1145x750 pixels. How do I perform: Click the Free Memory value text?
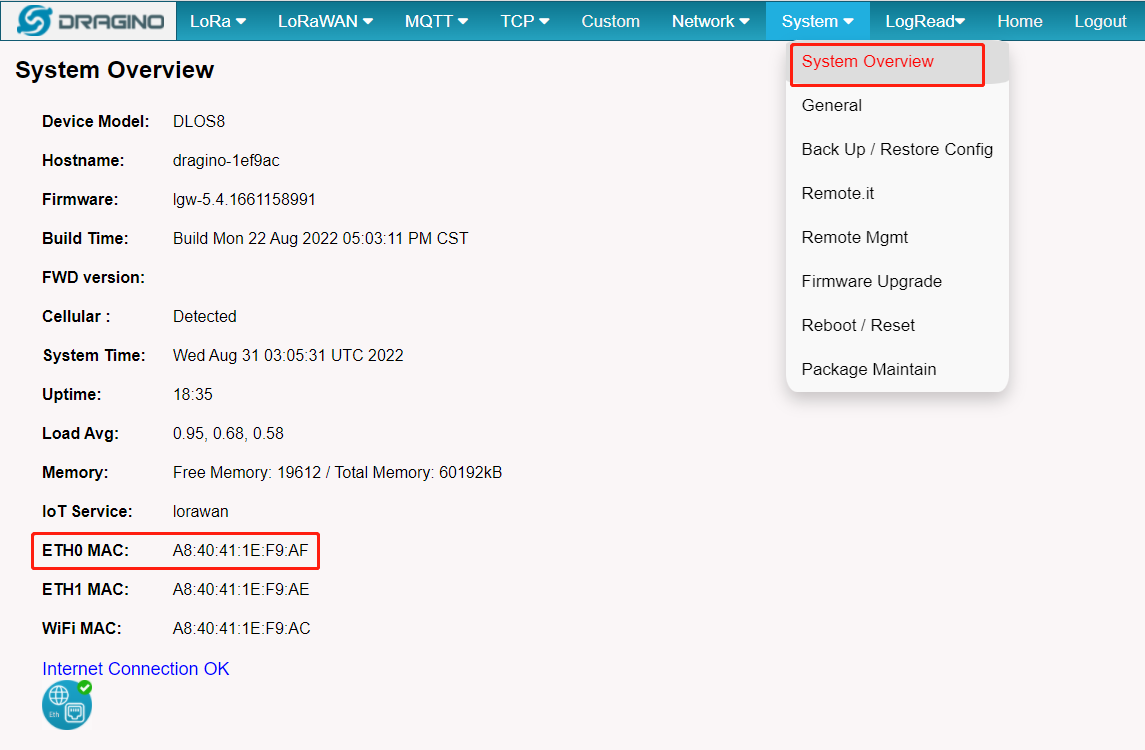[337, 472]
